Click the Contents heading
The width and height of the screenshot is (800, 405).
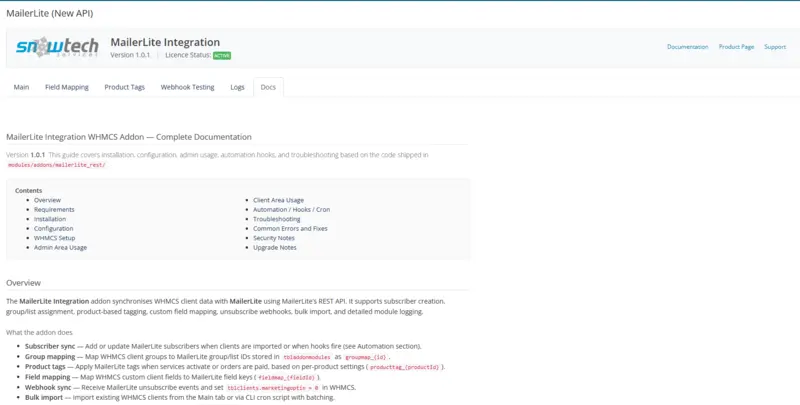[29, 190]
